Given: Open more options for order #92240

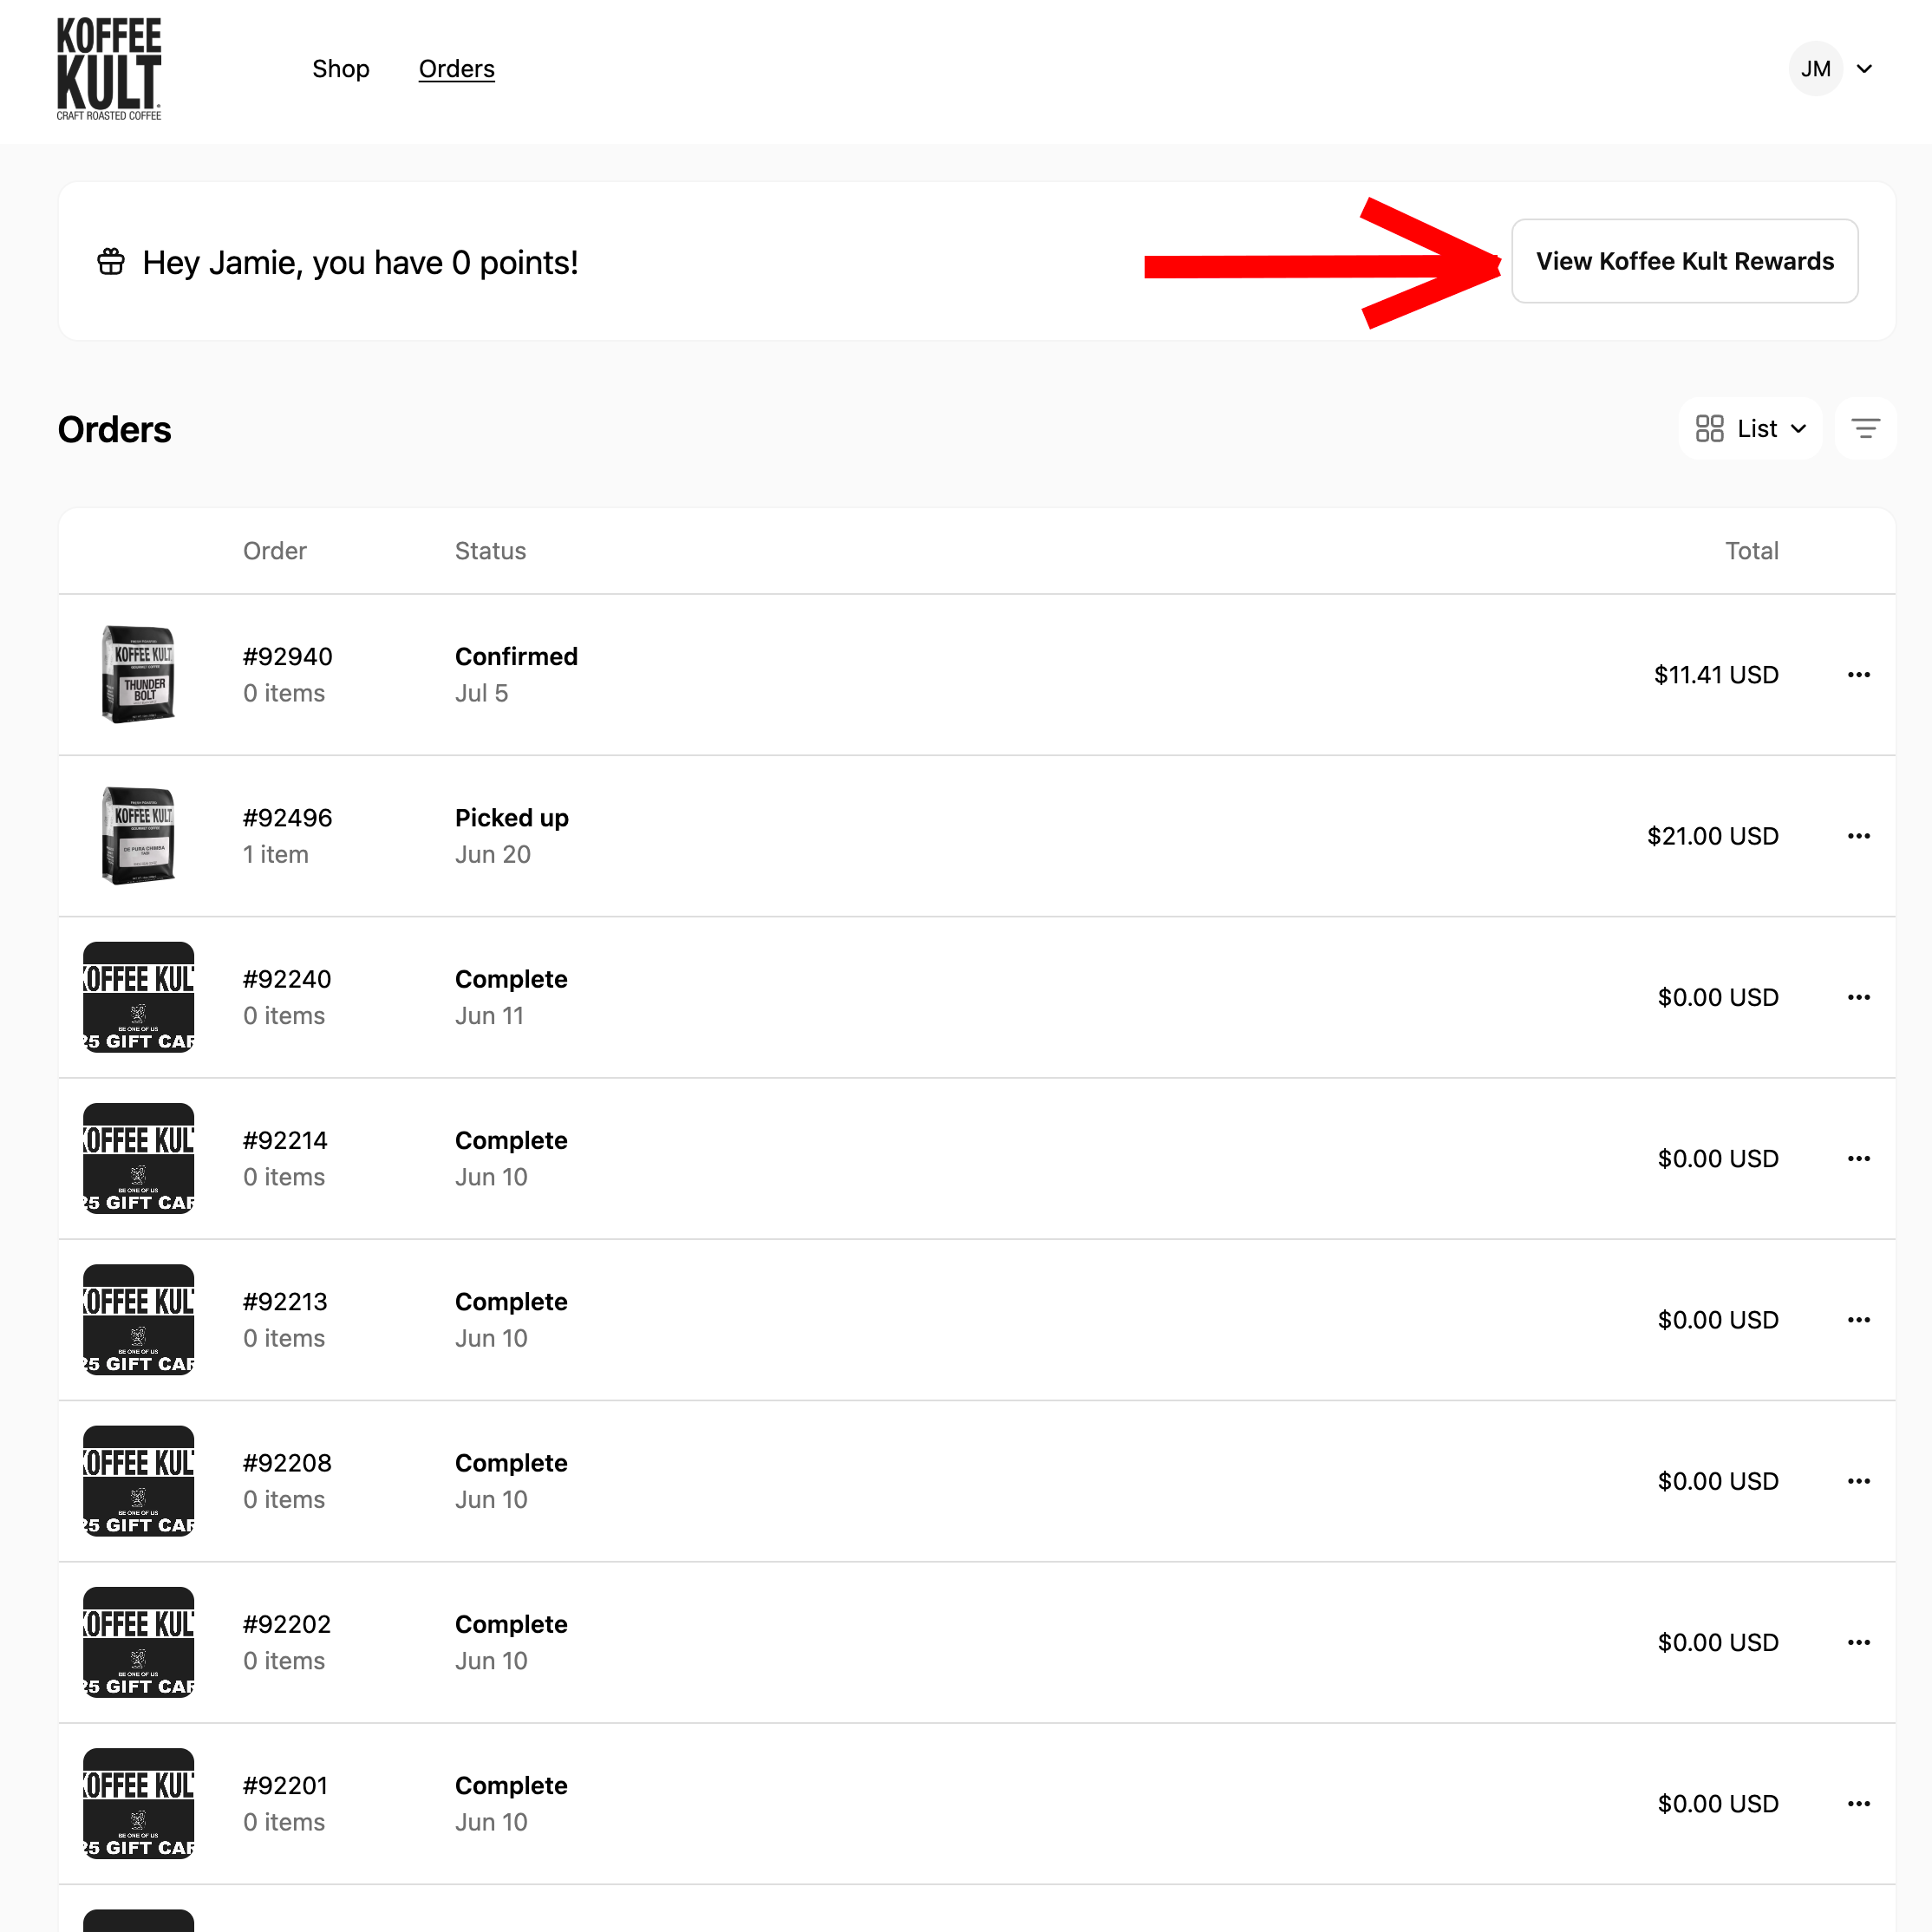Looking at the screenshot, I should [x=1858, y=997].
